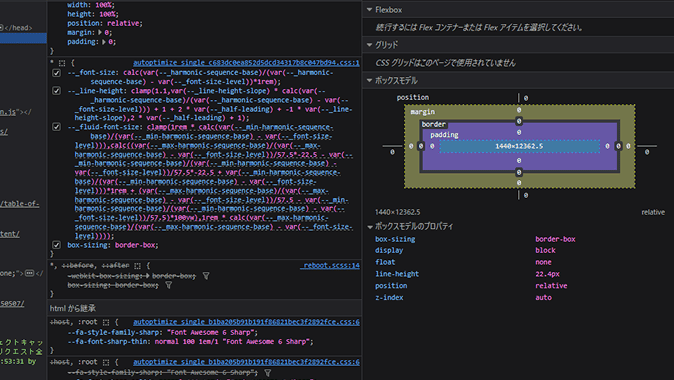The width and height of the screenshot is (674, 380).
Task: Click the html から継承 inherited header
Action: tap(204, 308)
